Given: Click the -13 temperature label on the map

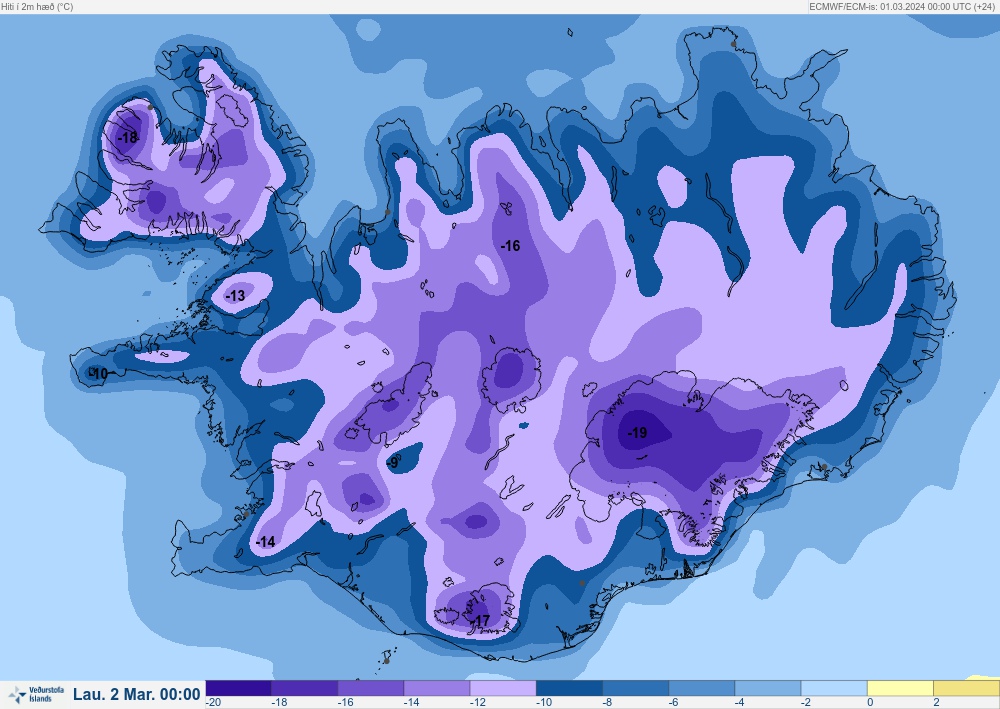Looking at the screenshot, I should (x=235, y=296).
